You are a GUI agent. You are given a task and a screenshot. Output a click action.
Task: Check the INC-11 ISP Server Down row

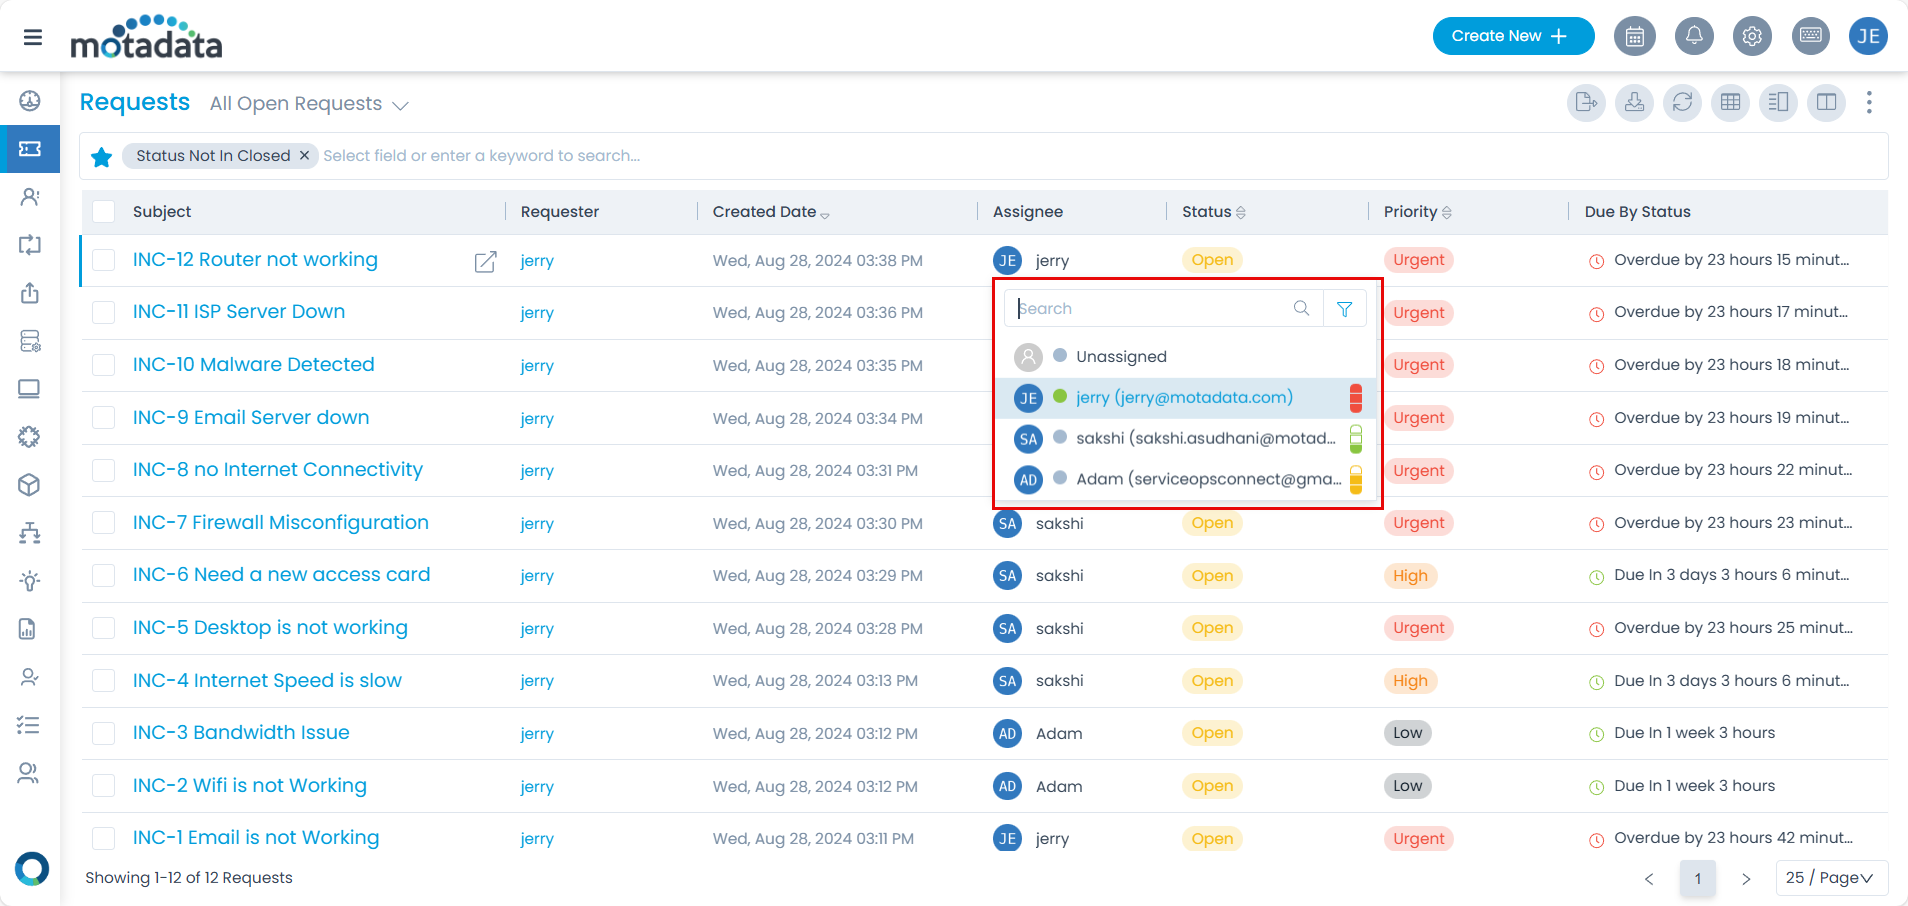pos(103,312)
